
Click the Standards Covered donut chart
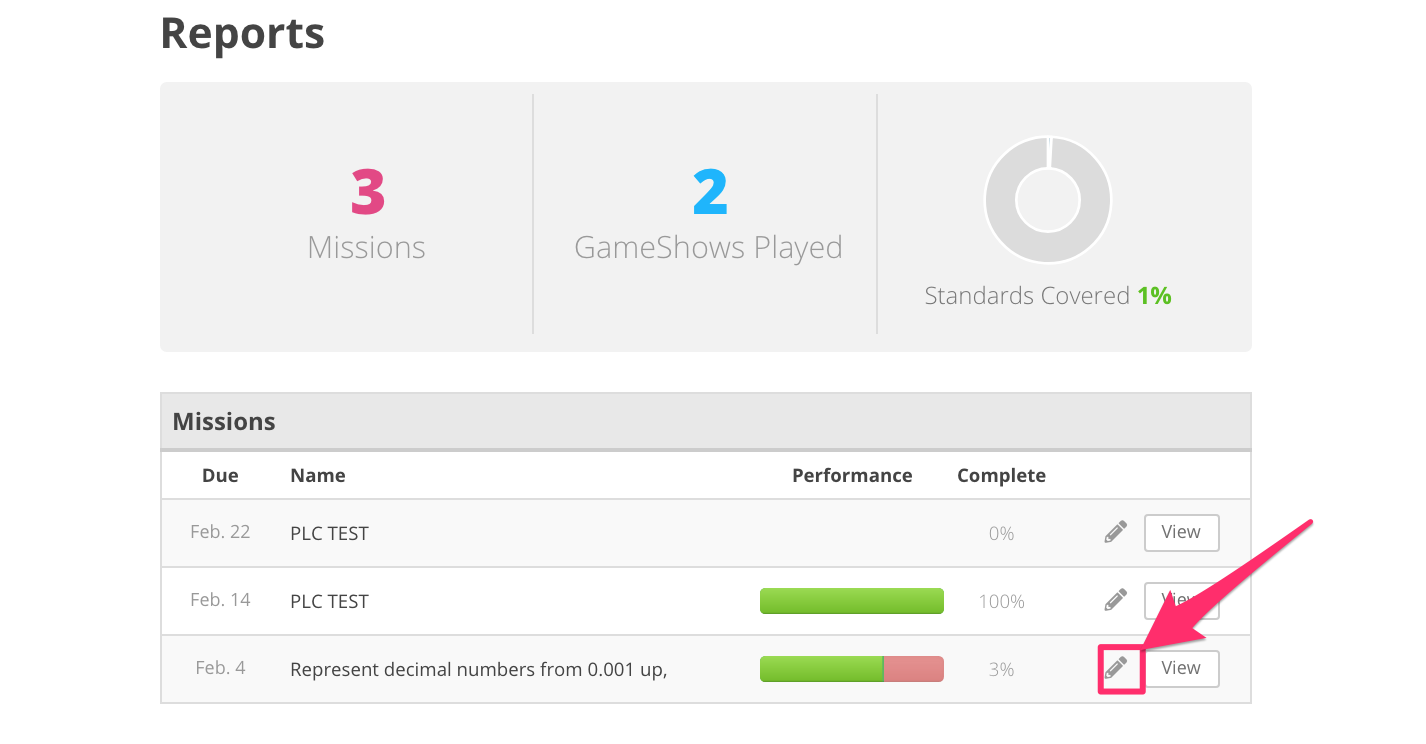[x=1048, y=199]
